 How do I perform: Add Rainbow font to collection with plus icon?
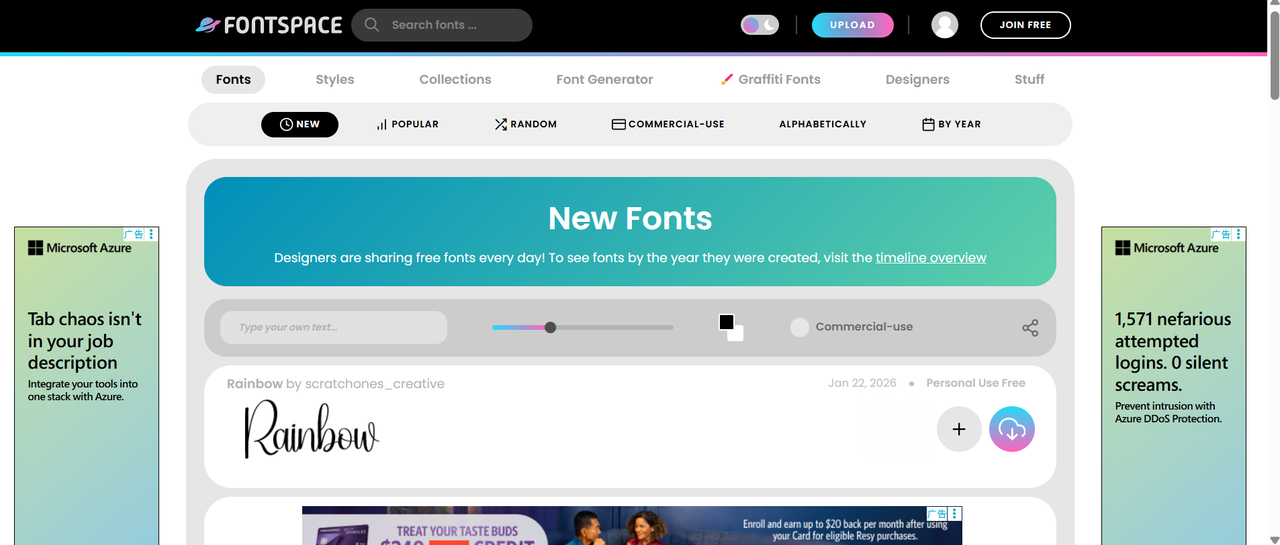pos(958,429)
